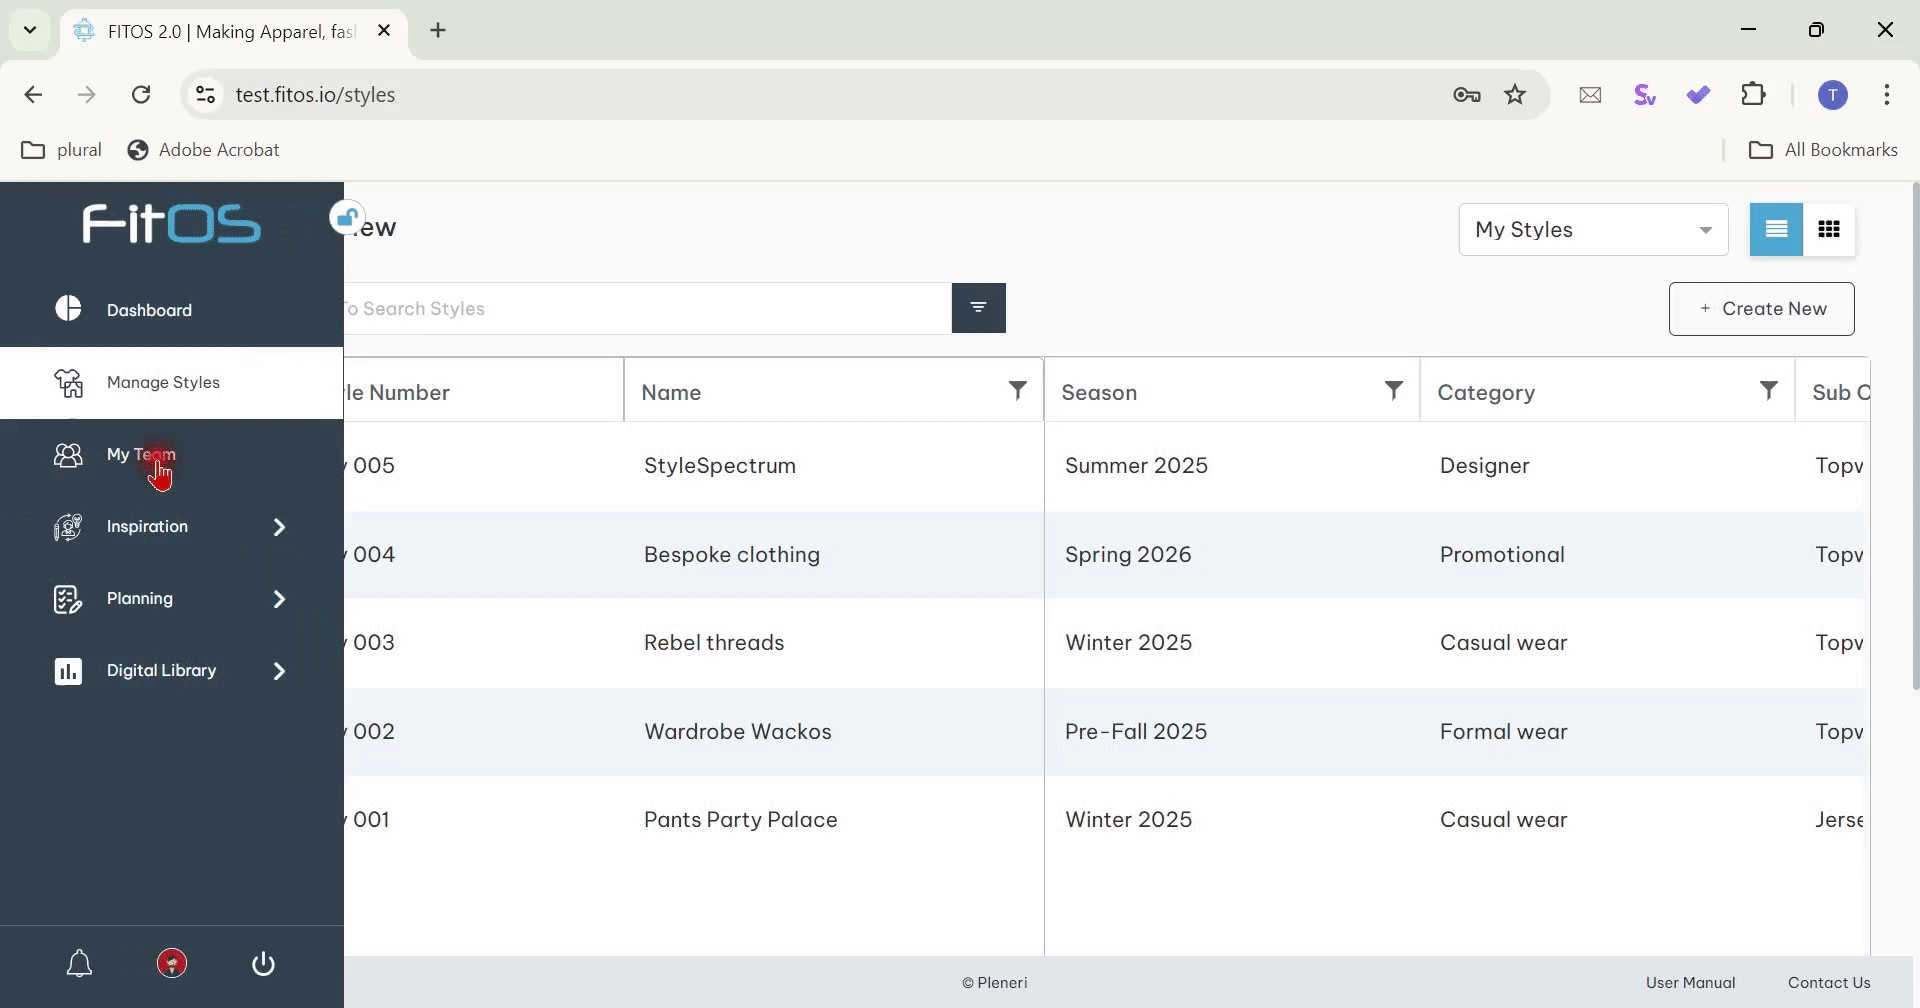Open the user profile avatar
Viewport: 1920px width, 1008px height.
(172, 964)
